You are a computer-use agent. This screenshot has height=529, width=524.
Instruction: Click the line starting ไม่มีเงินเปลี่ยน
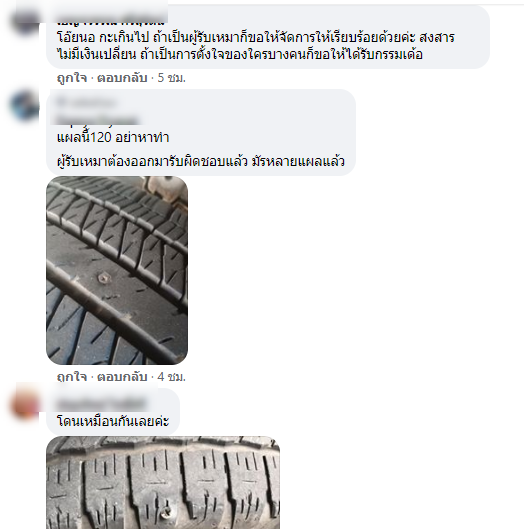pos(240,54)
